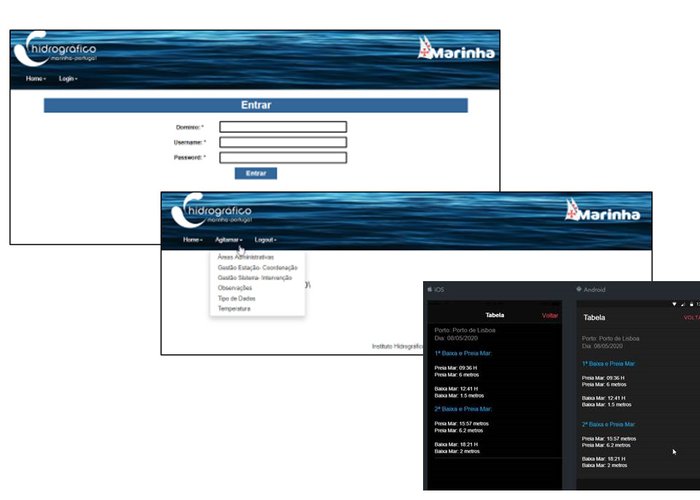
Task: Click the Apple icon beside iOS
Action: 430,290
